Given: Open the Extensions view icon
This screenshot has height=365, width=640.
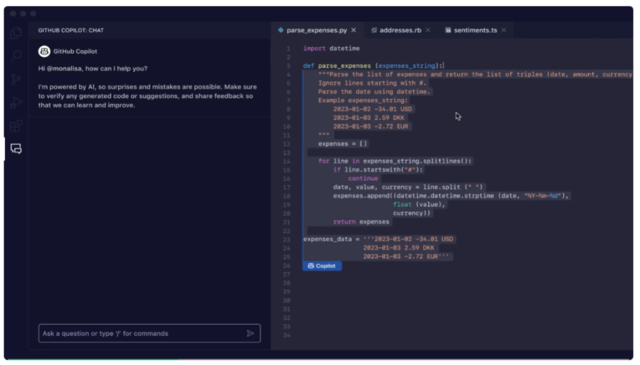Looking at the screenshot, I should (x=16, y=126).
